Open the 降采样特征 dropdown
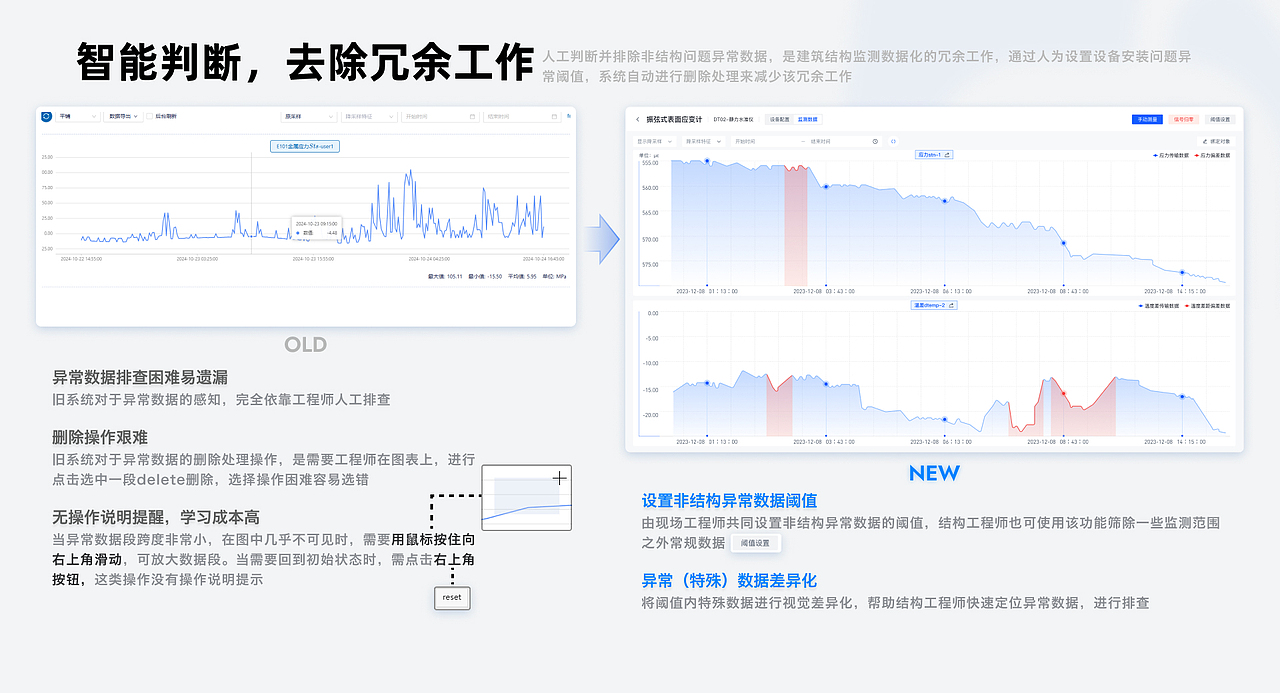 (701, 142)
